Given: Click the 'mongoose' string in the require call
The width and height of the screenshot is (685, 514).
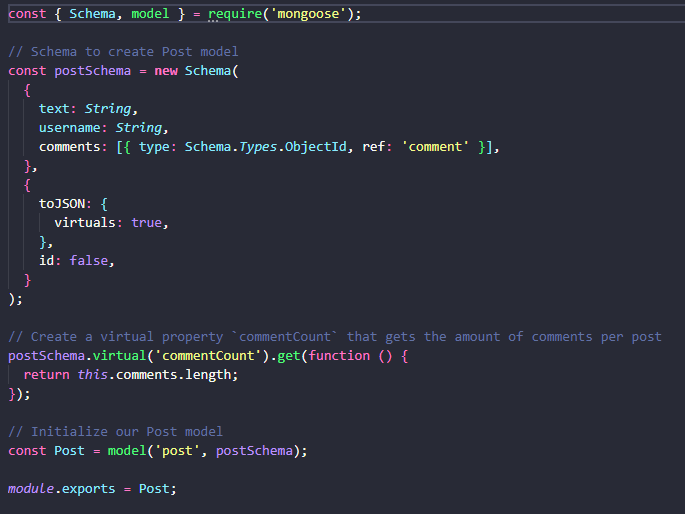Looking at the screenshot, I should [x=308, y=14].
